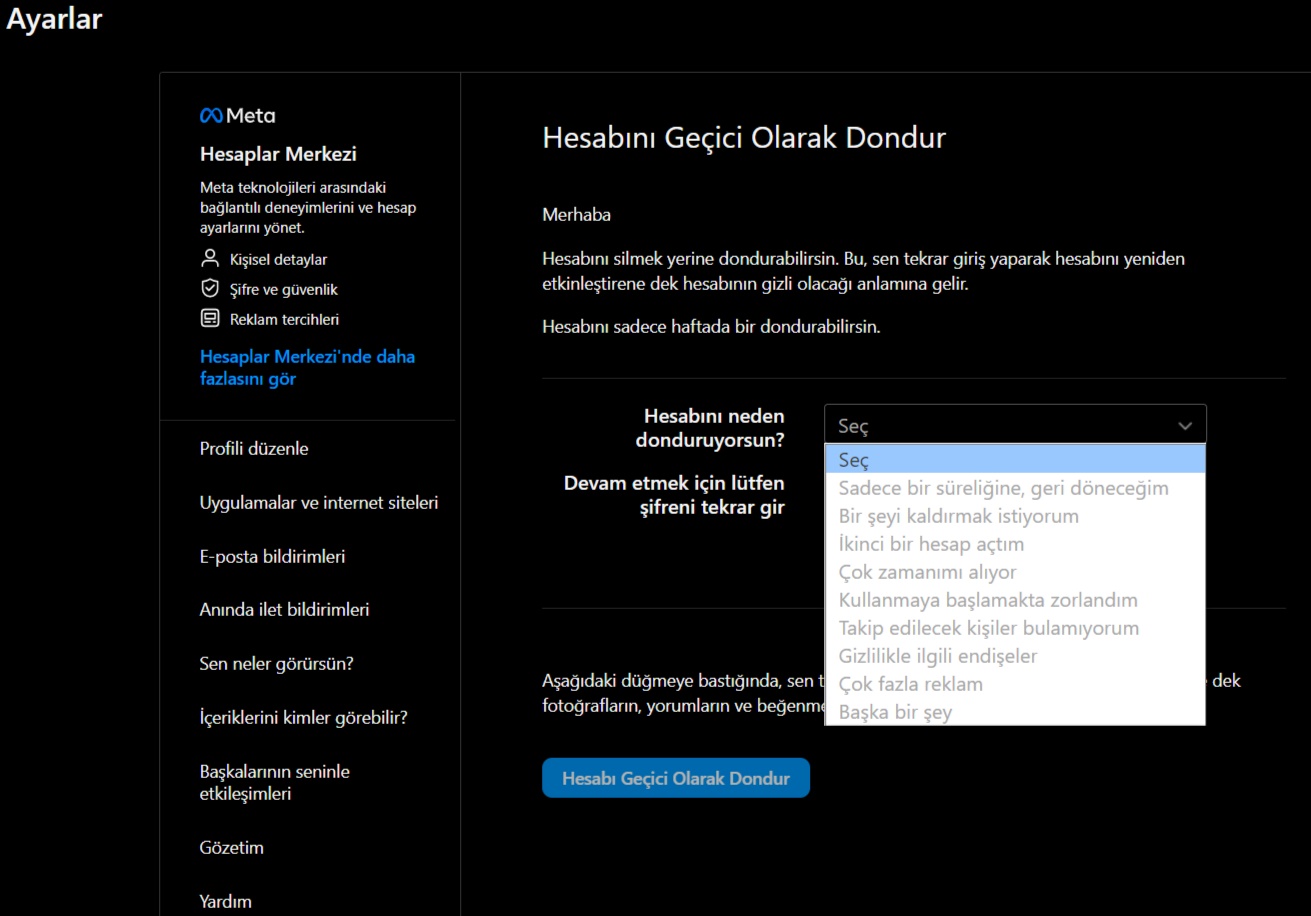Click the Şifre ve güvenlik shield icon

coord(209,289)
